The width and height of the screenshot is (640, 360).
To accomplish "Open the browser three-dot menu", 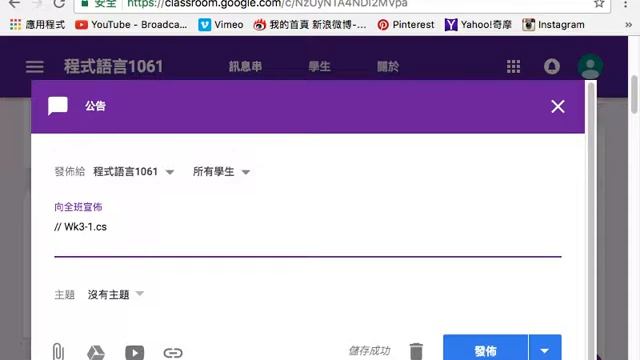I will 625,4.
